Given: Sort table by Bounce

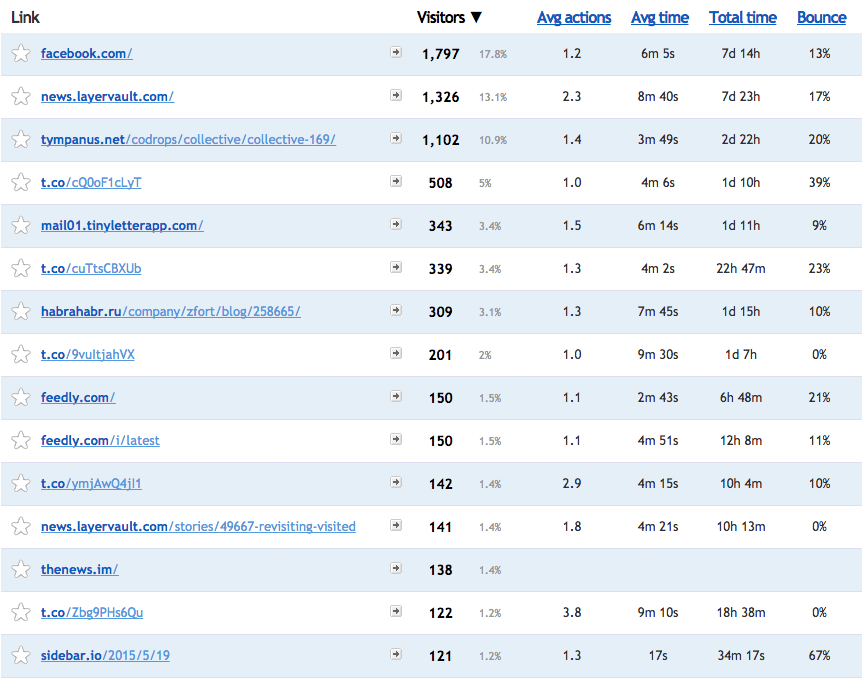Looking at the screenshot, I should (822, 18).
